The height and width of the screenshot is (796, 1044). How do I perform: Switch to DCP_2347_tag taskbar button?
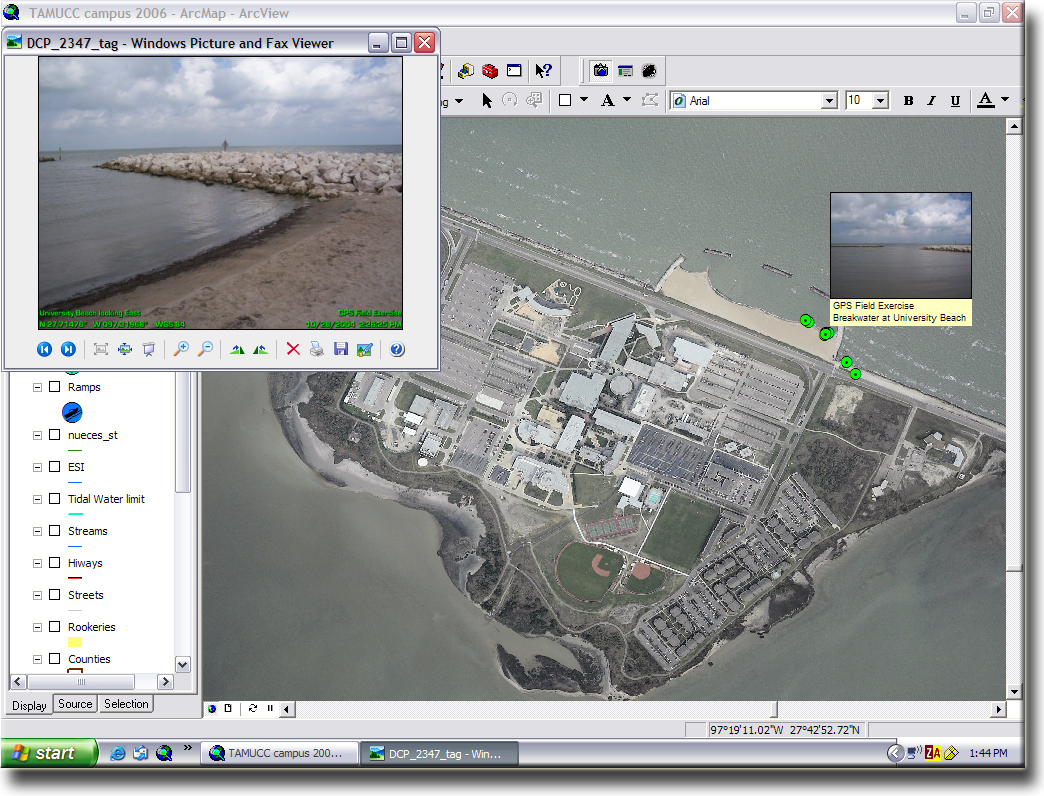pyautogui.click(x=439, y=753)
